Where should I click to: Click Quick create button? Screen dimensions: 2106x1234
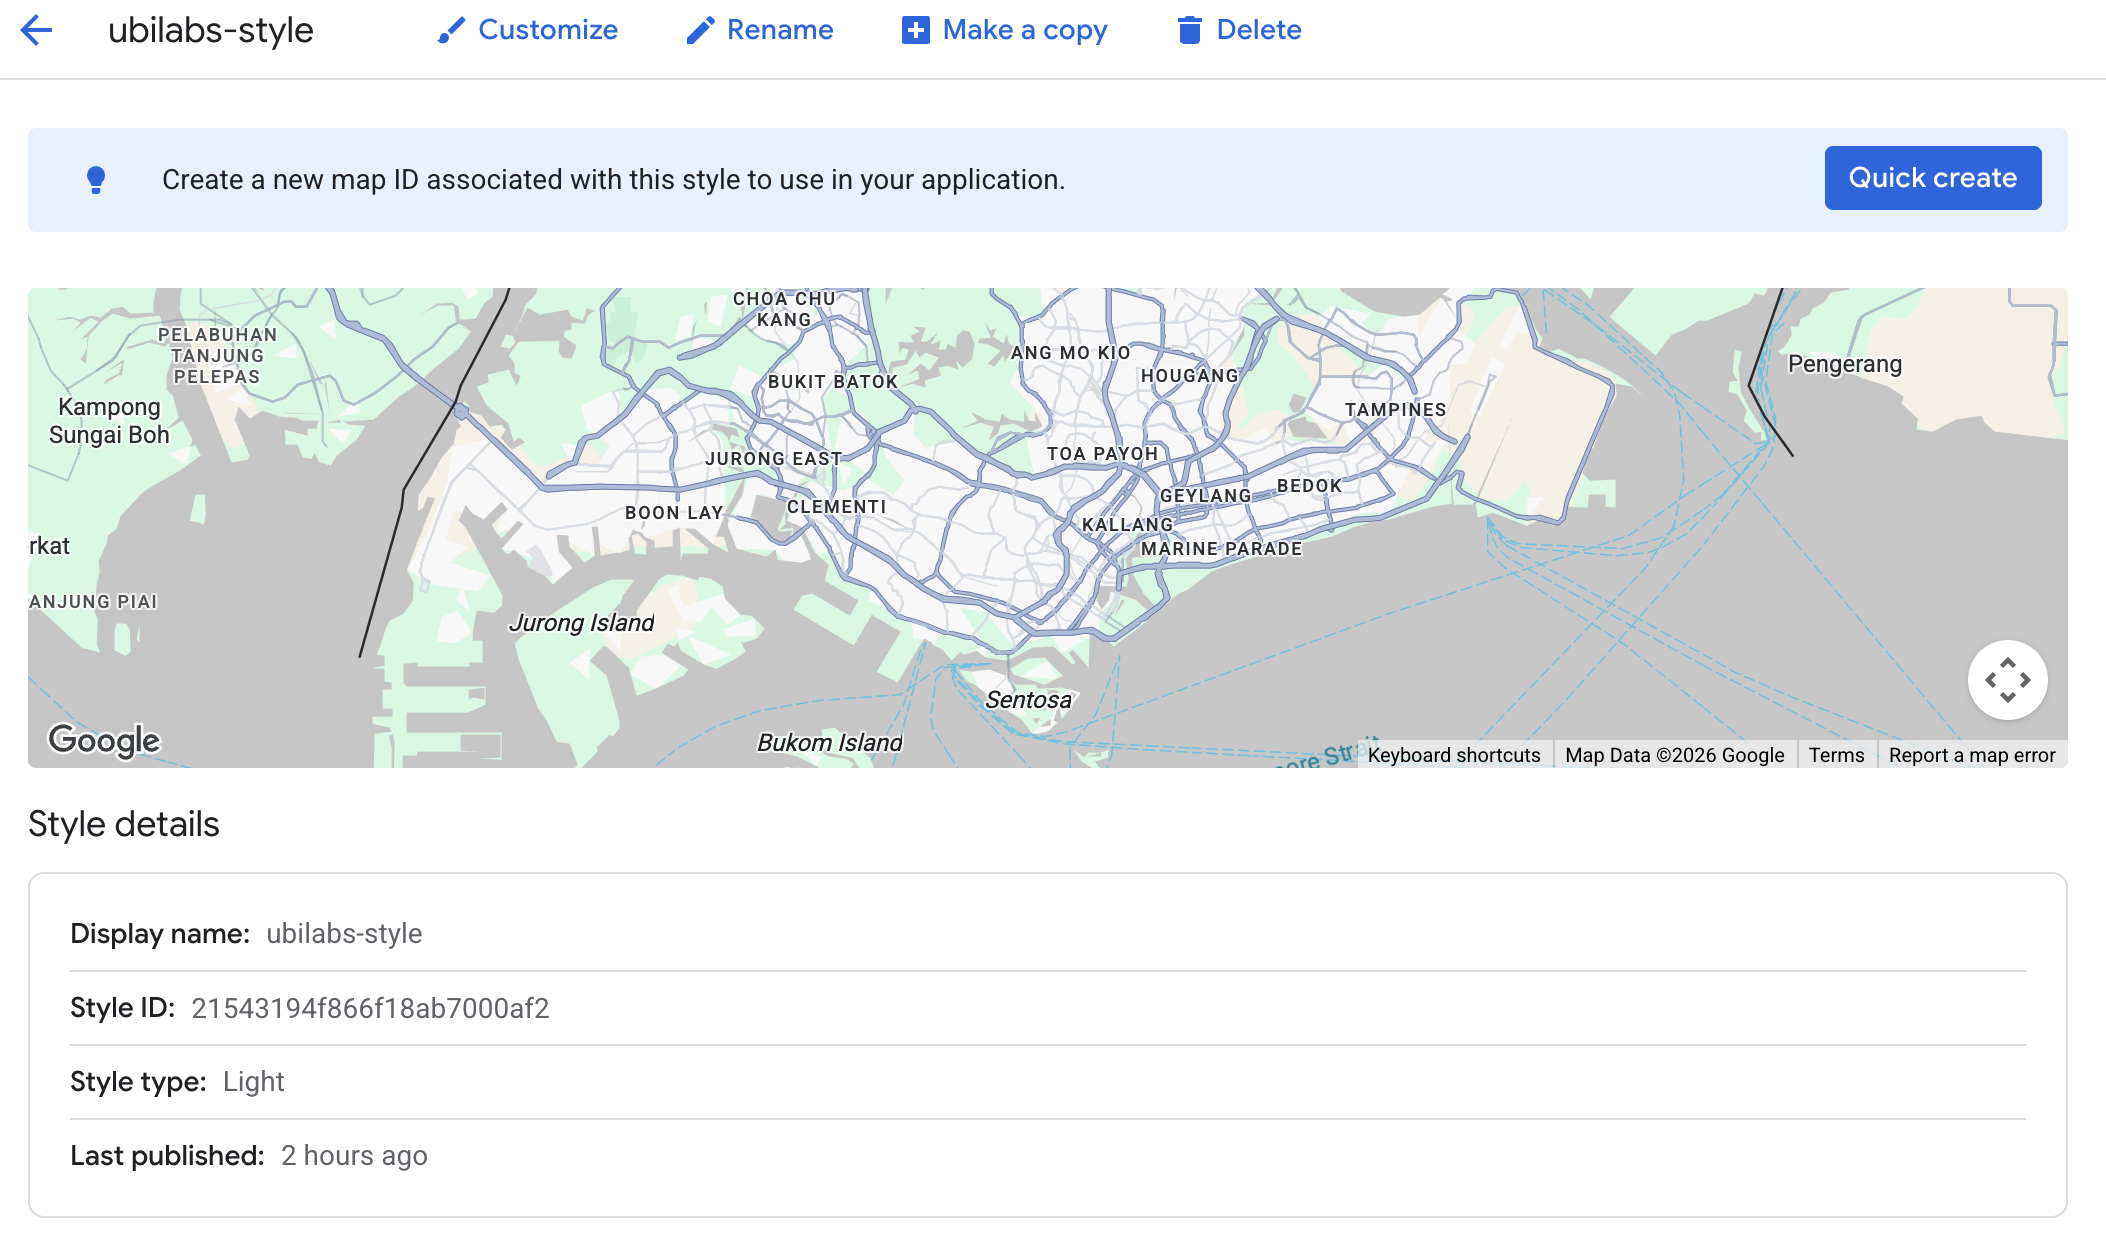pyautogui.click(x=1932, y=178)
